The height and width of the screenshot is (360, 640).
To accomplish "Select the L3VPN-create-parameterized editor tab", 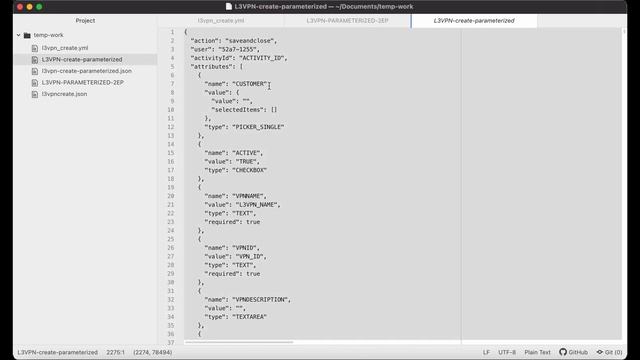I will (x=474, y=20).
